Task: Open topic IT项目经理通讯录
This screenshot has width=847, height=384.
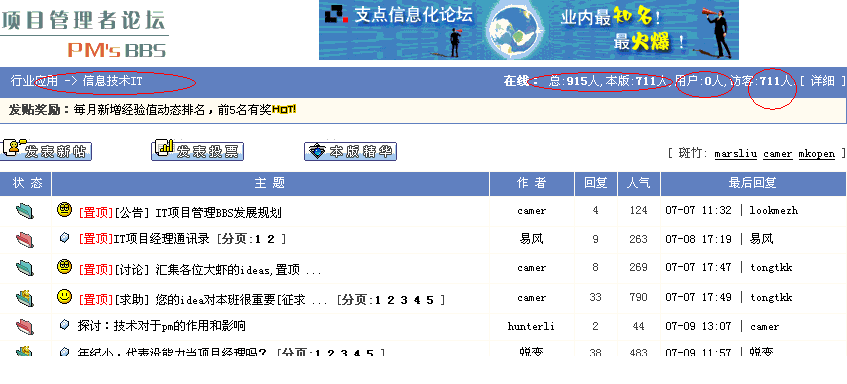Action: tap(162, 239)
